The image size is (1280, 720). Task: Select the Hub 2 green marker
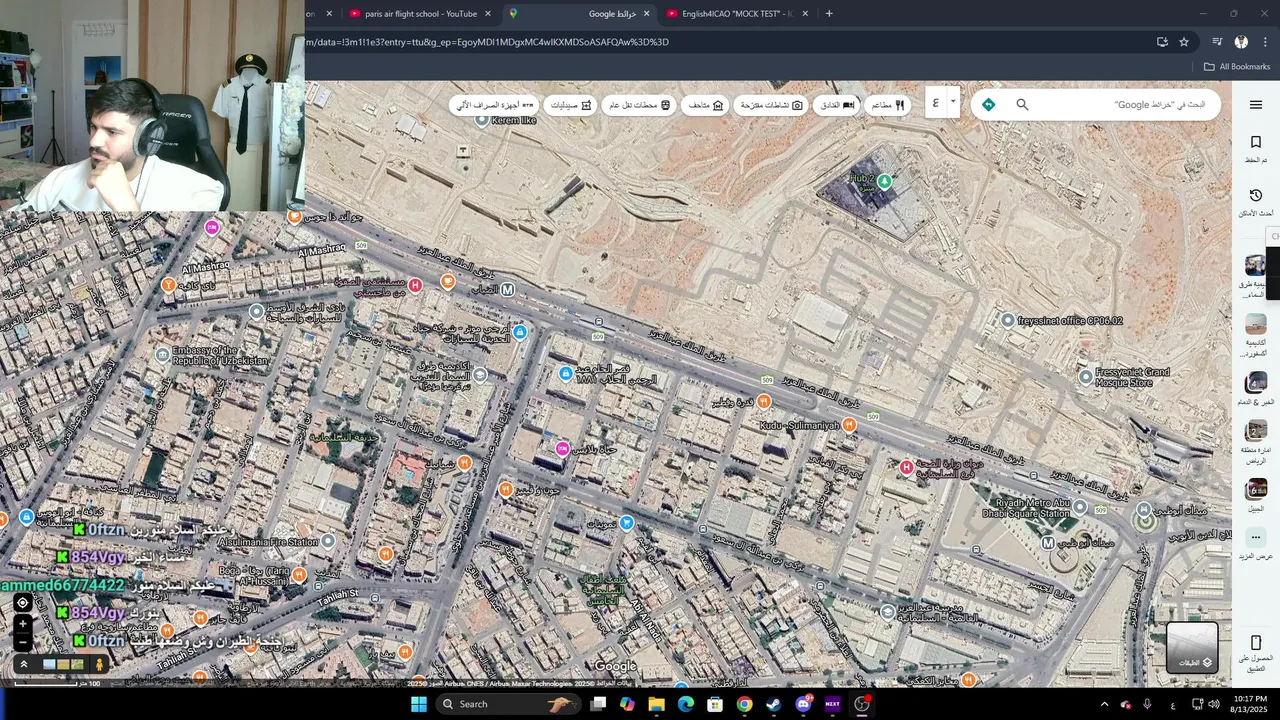coord(884,181)
